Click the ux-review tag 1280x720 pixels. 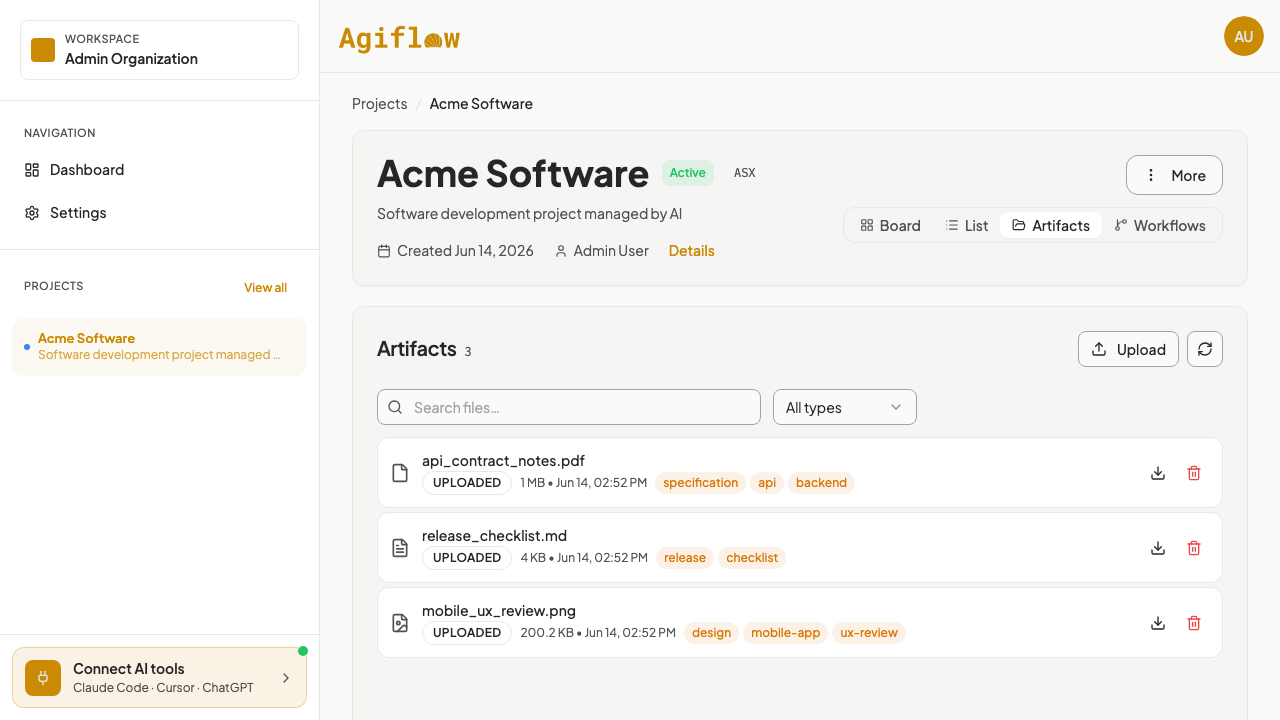pyautogui.click(x=869, y=633)
